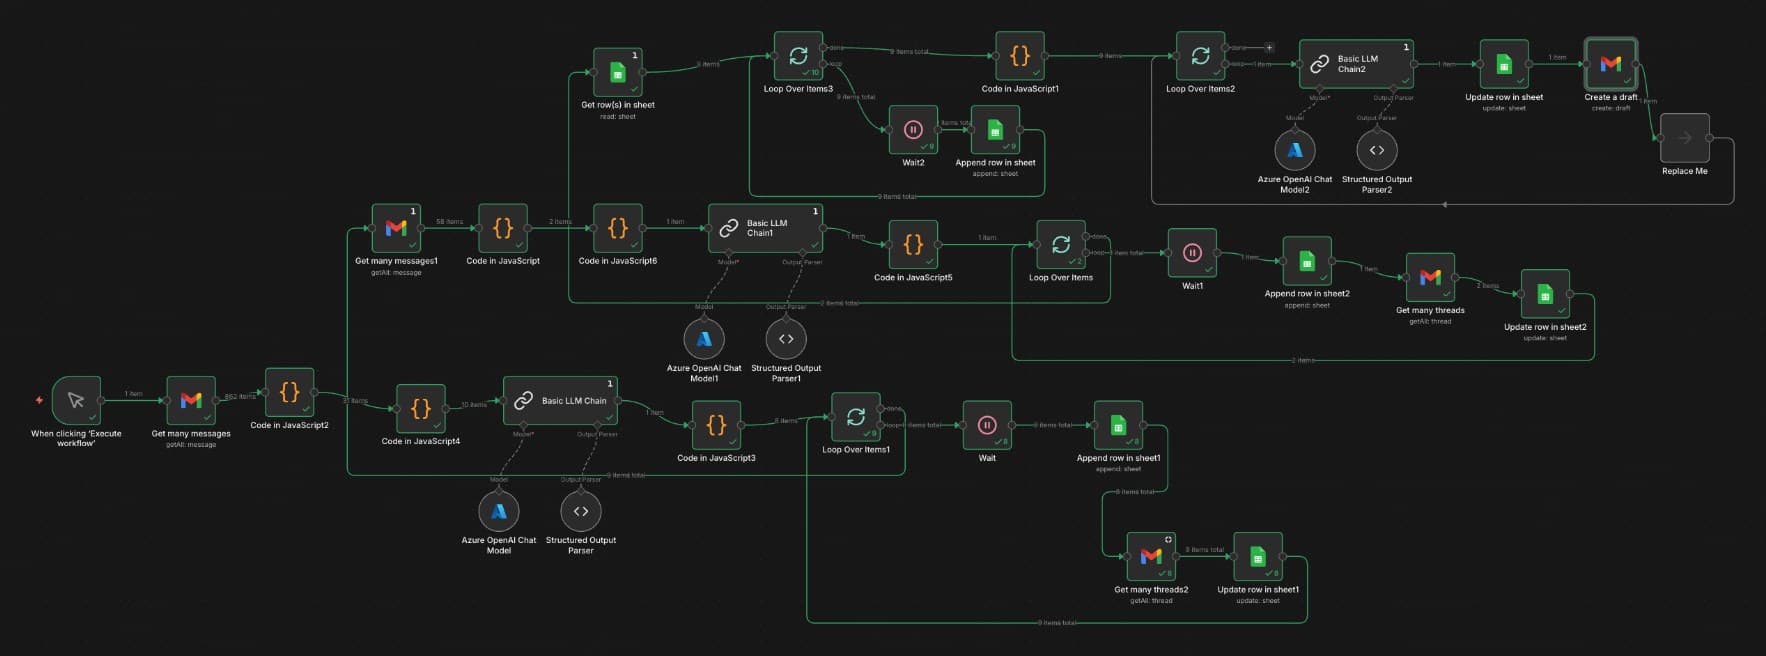
Task: Select the 'Loop Over Items' node
Action: point(1061,245)
